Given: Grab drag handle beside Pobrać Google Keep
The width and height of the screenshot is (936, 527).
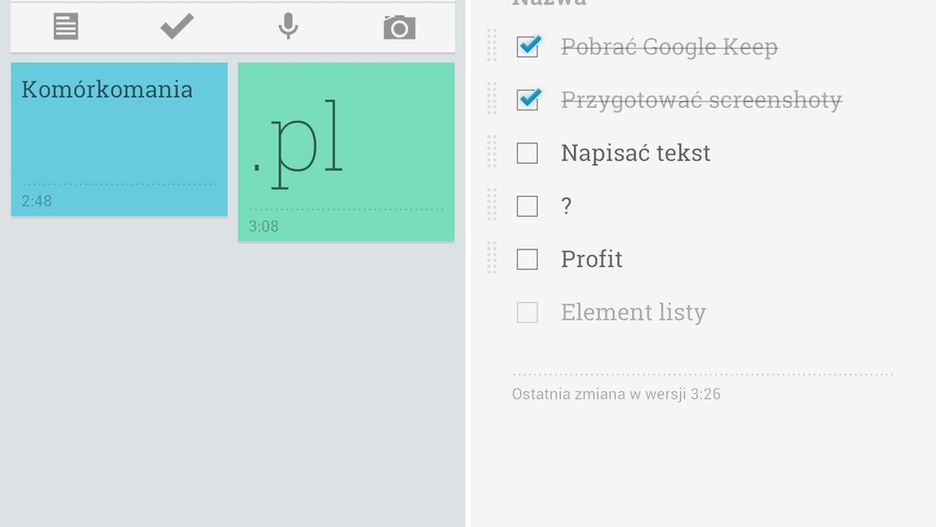Looking at the screenshot, I should point(491,46).
